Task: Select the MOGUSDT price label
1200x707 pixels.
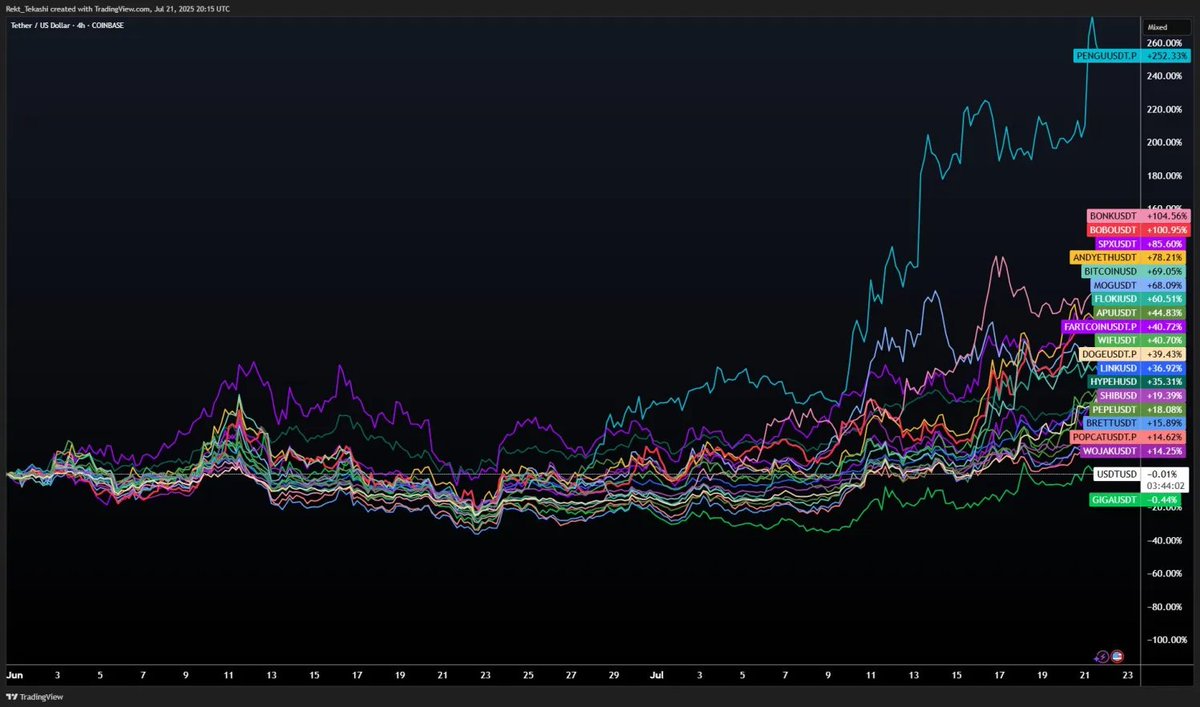Action: point(1117,286)
